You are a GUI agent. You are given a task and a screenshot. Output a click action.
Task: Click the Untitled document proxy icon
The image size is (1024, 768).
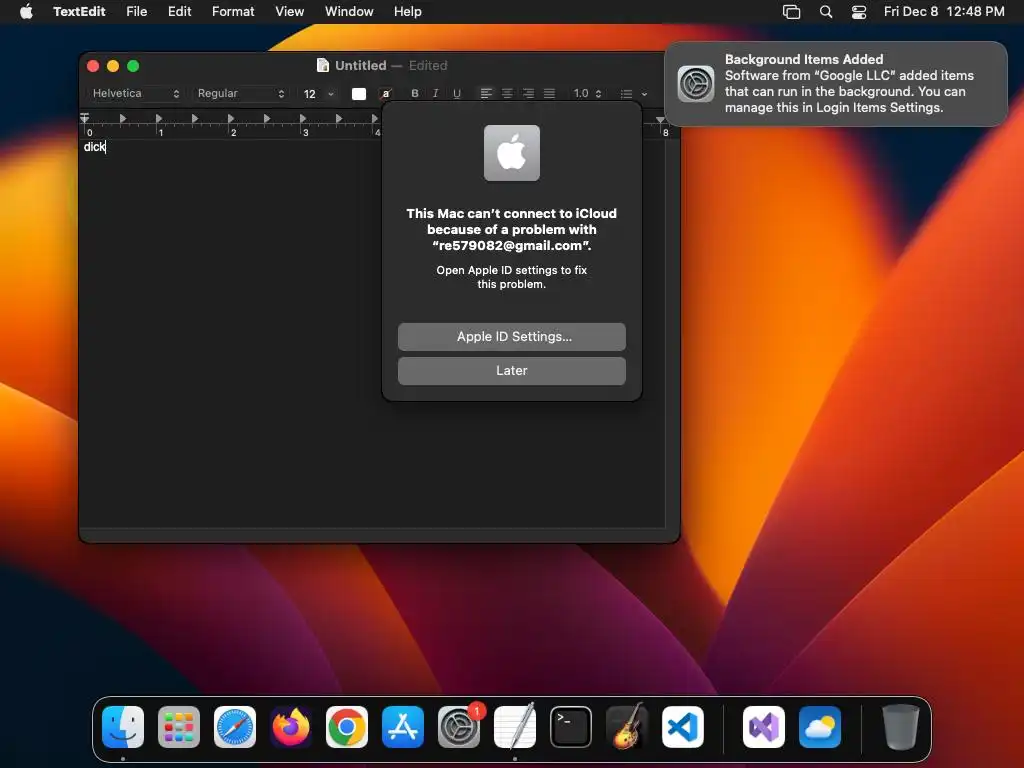[x=323, y=65]
